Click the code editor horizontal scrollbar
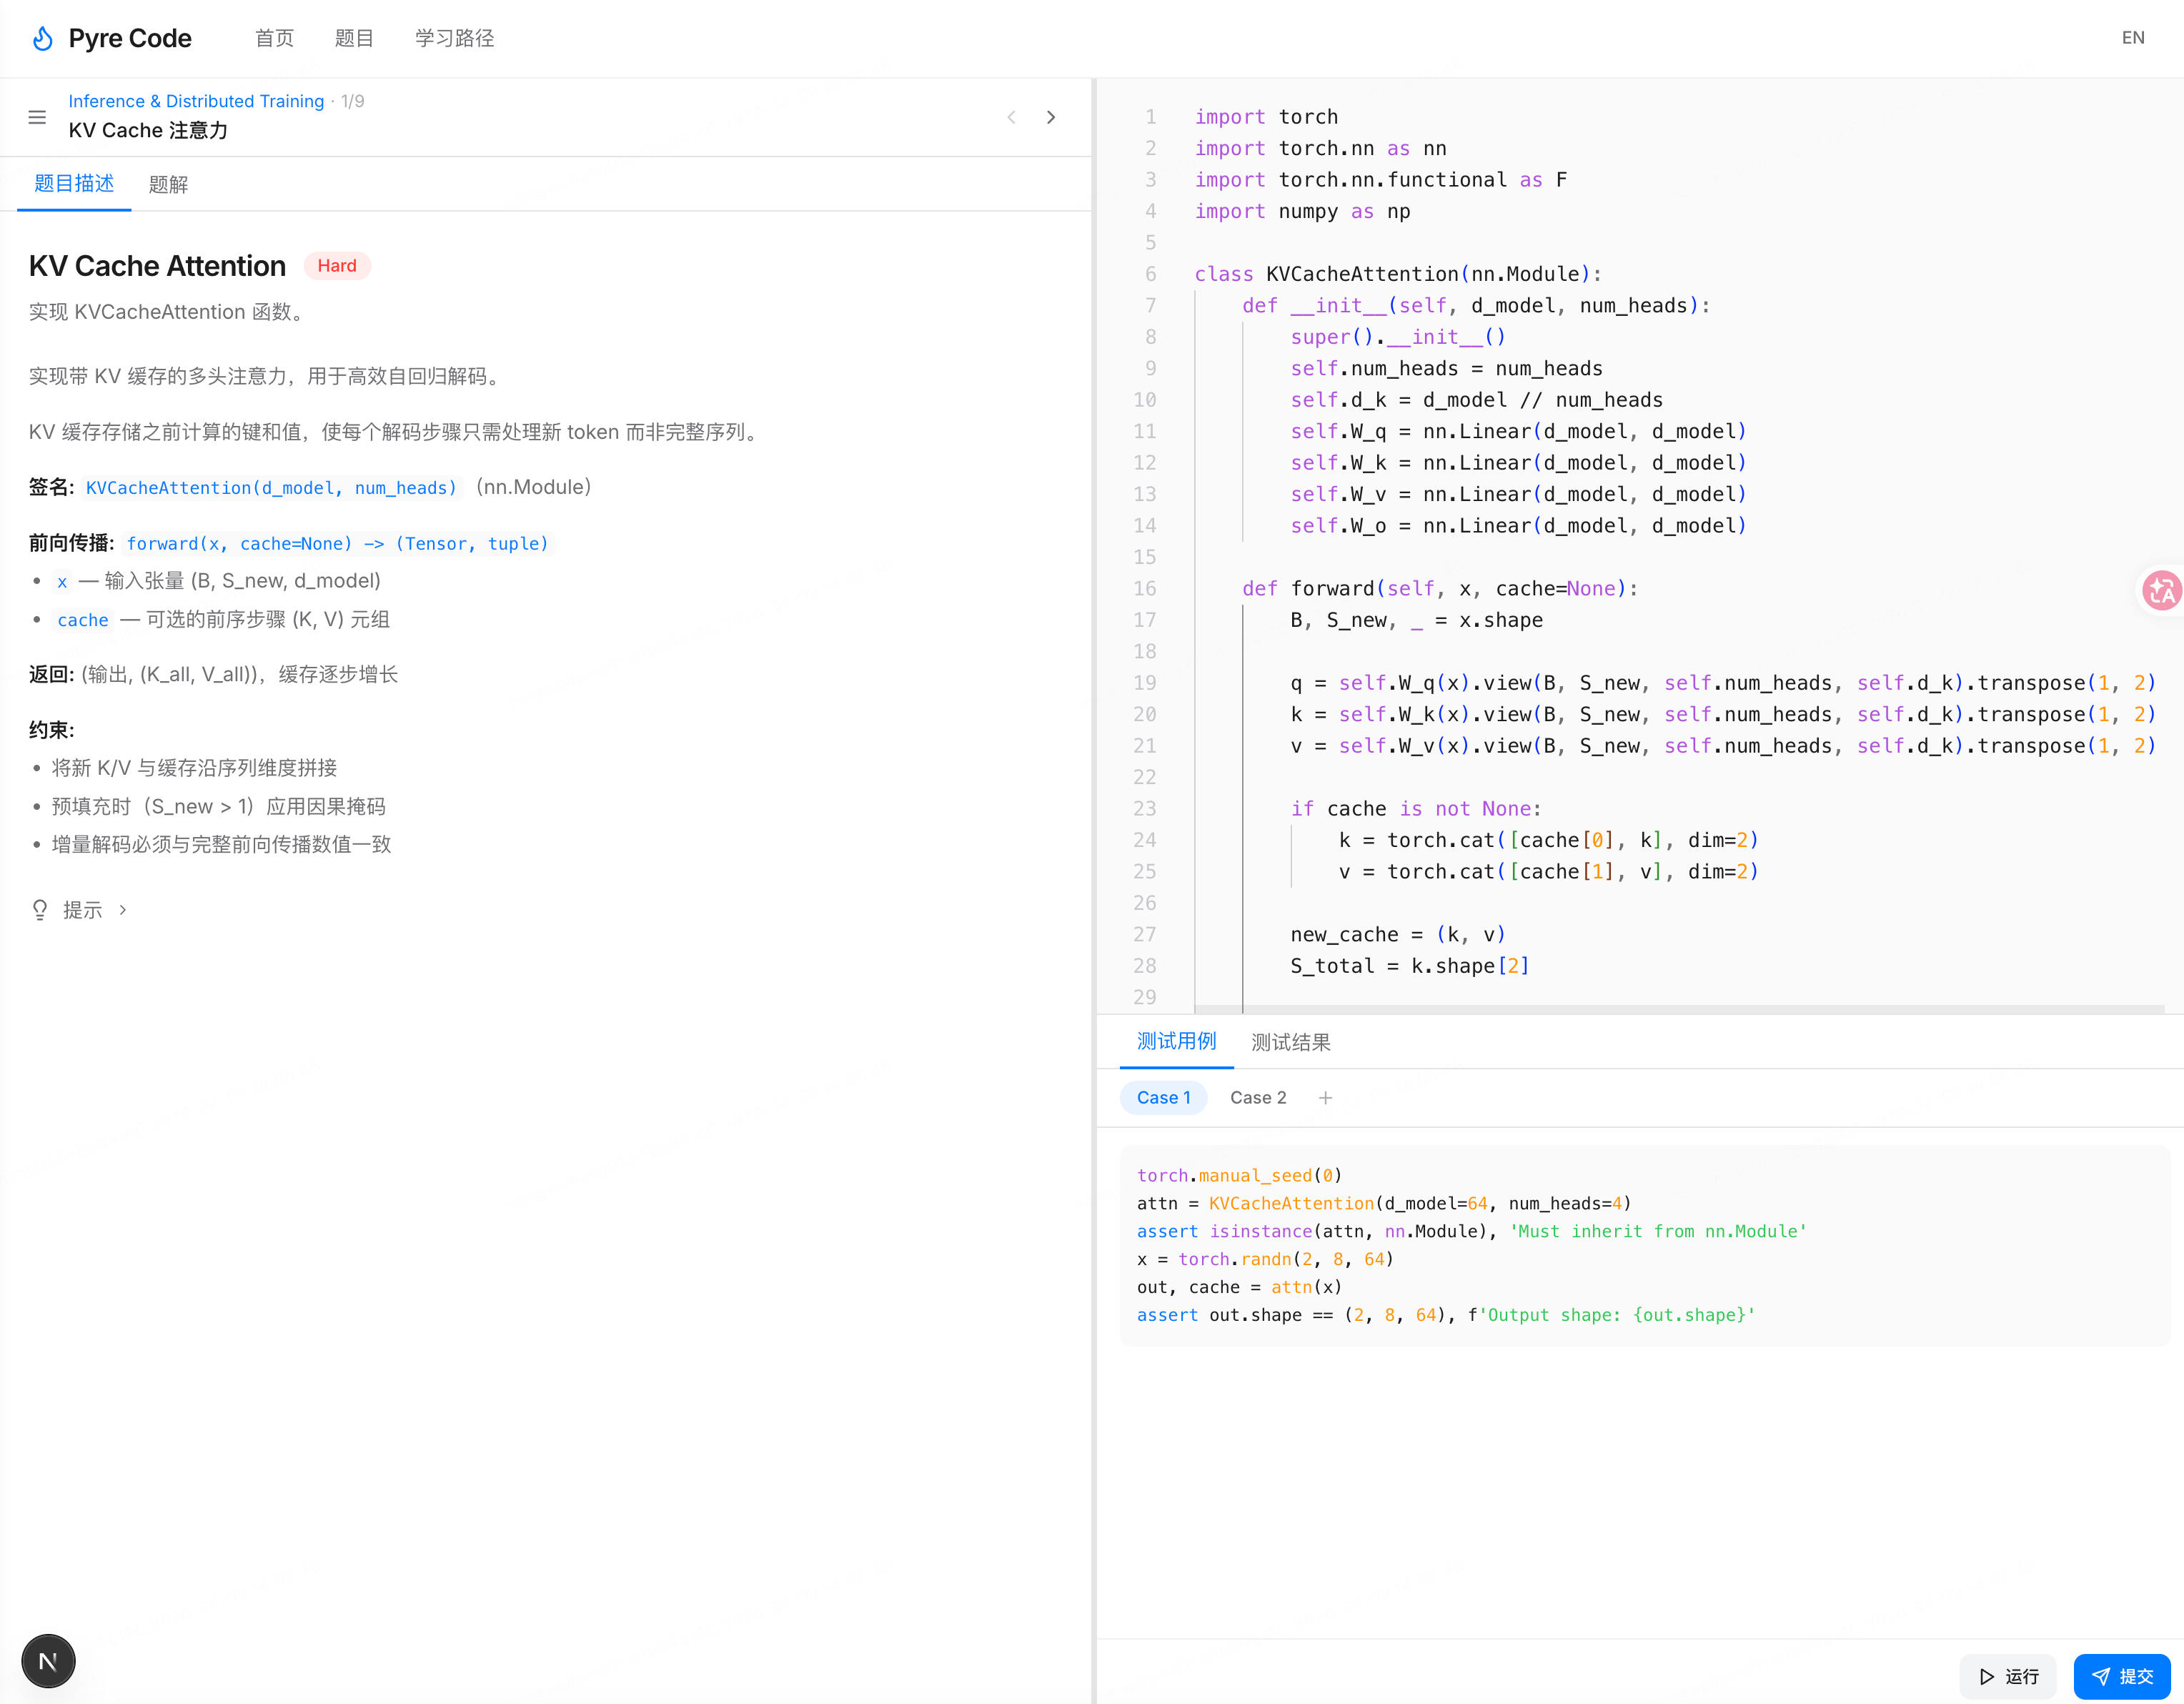This screenshot has height=1704, width=2184. (x=1680, y=1009)
